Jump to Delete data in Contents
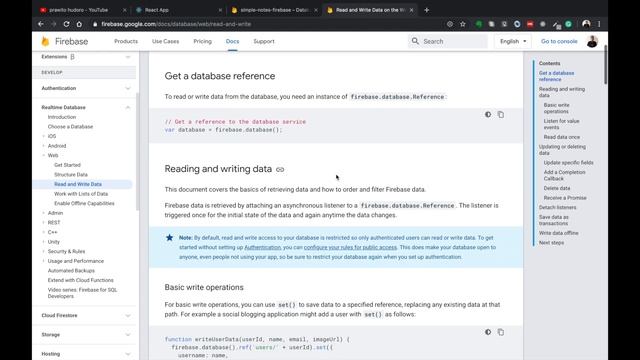This screenshot has width=640, height=360. pos(557,188)
